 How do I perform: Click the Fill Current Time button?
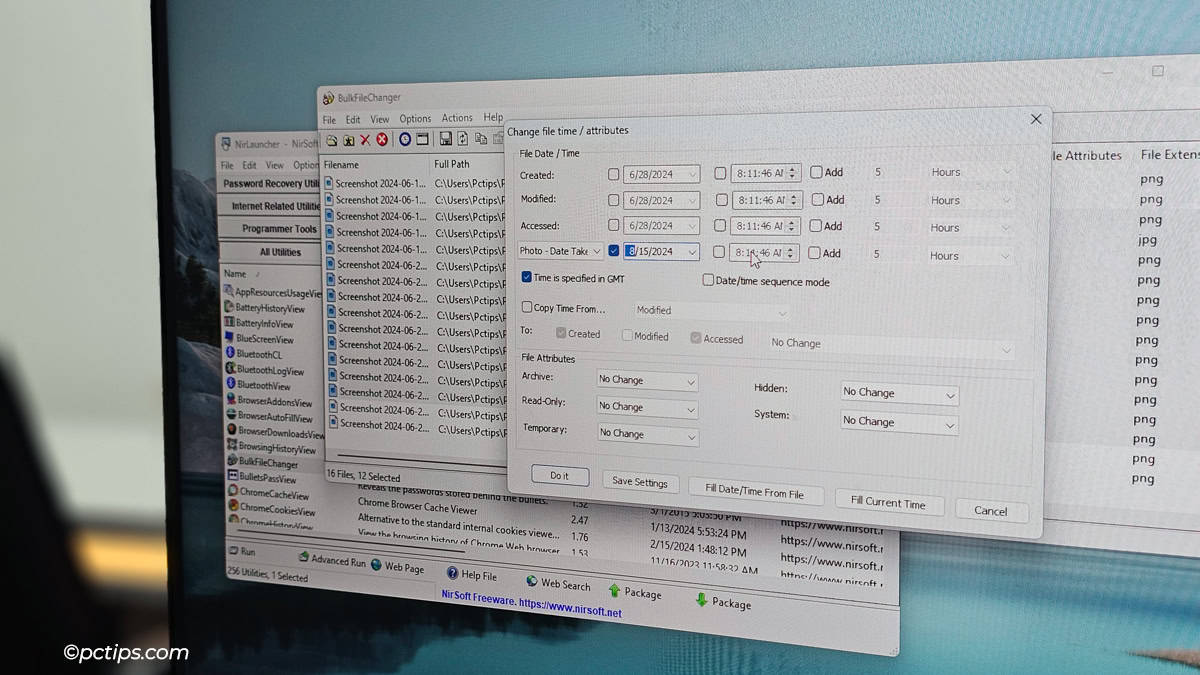coord(889,503)
